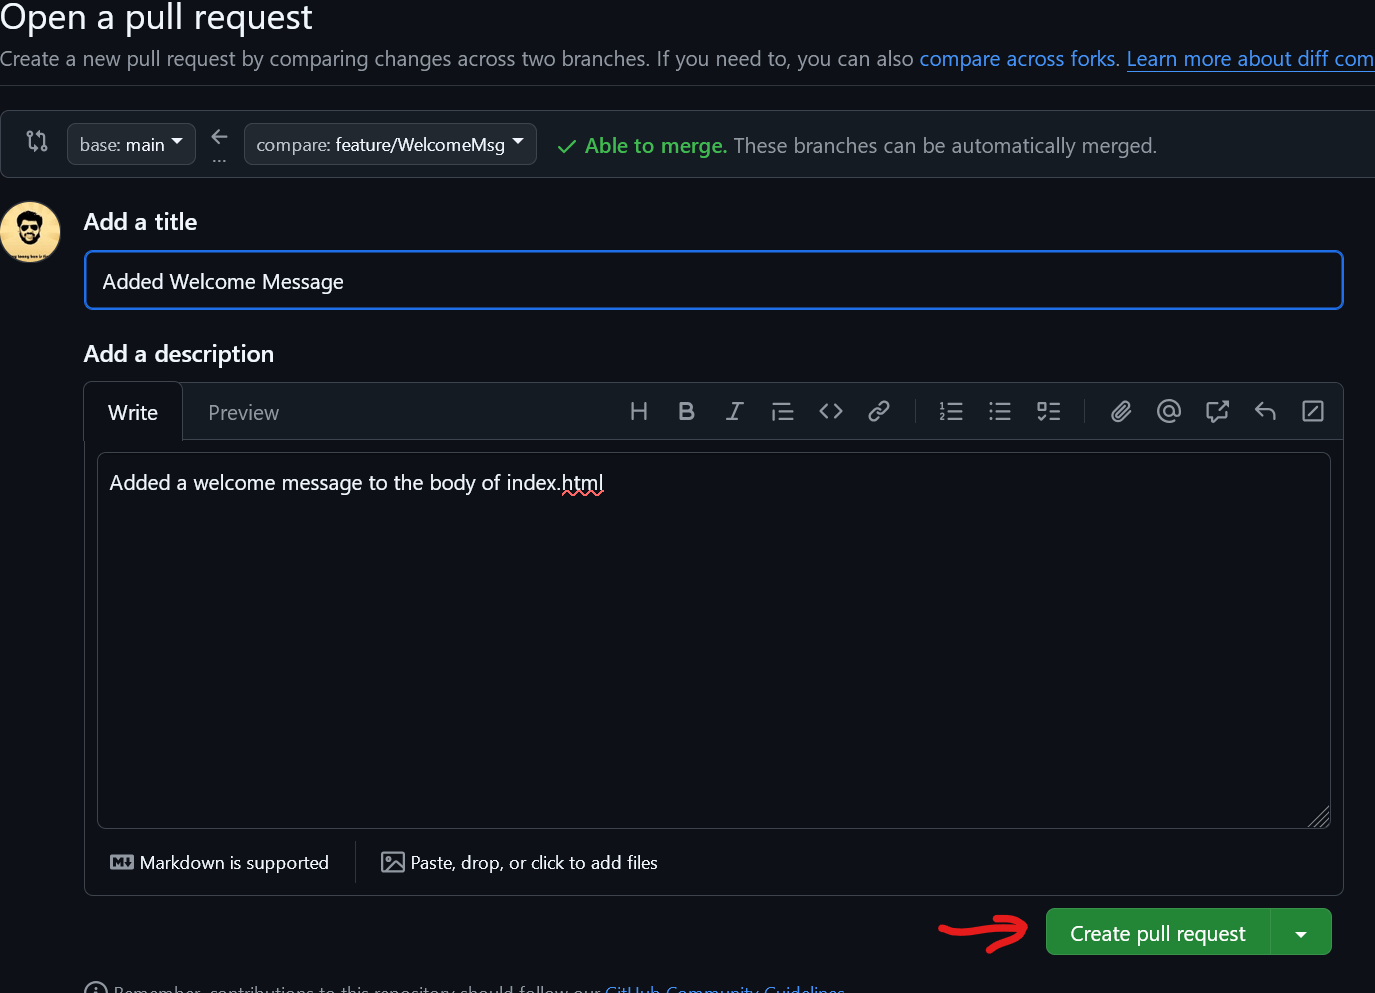Click the 'Able to merge.' status text

(656, 146)
